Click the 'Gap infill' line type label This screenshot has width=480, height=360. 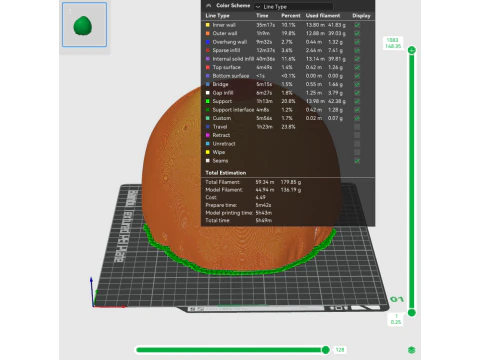coord(223,93)
